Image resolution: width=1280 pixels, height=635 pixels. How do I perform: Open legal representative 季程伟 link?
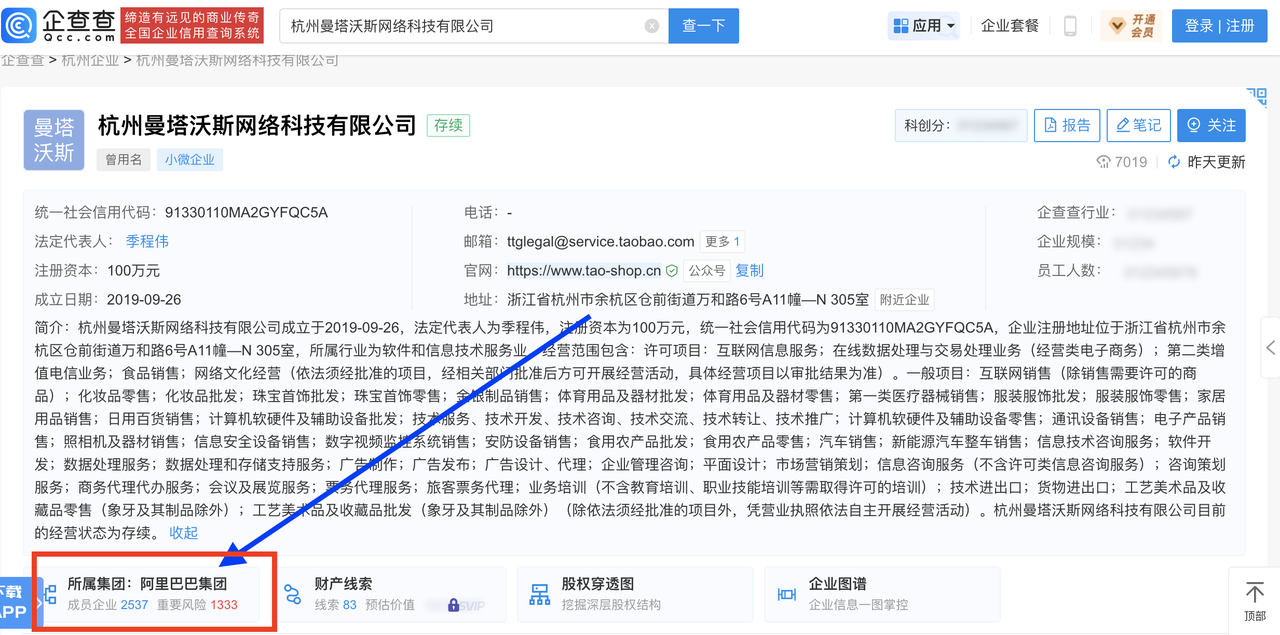(x=147, y=241)
